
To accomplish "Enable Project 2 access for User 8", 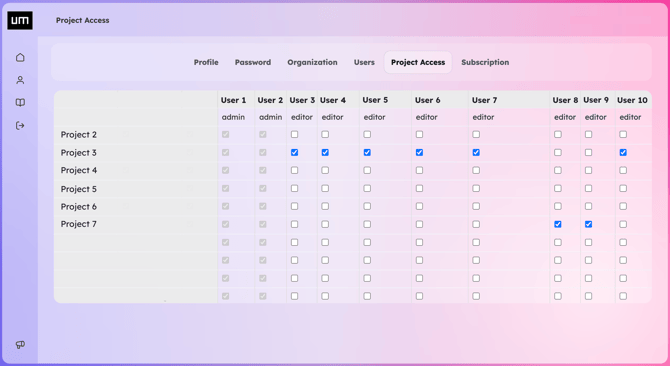I will click(558, 135).
